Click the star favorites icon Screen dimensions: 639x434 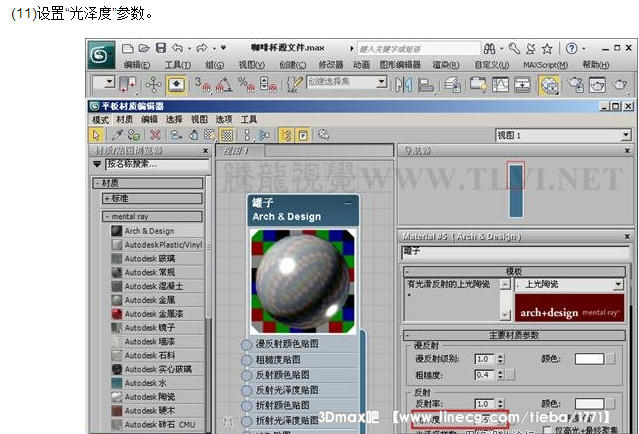547,49
